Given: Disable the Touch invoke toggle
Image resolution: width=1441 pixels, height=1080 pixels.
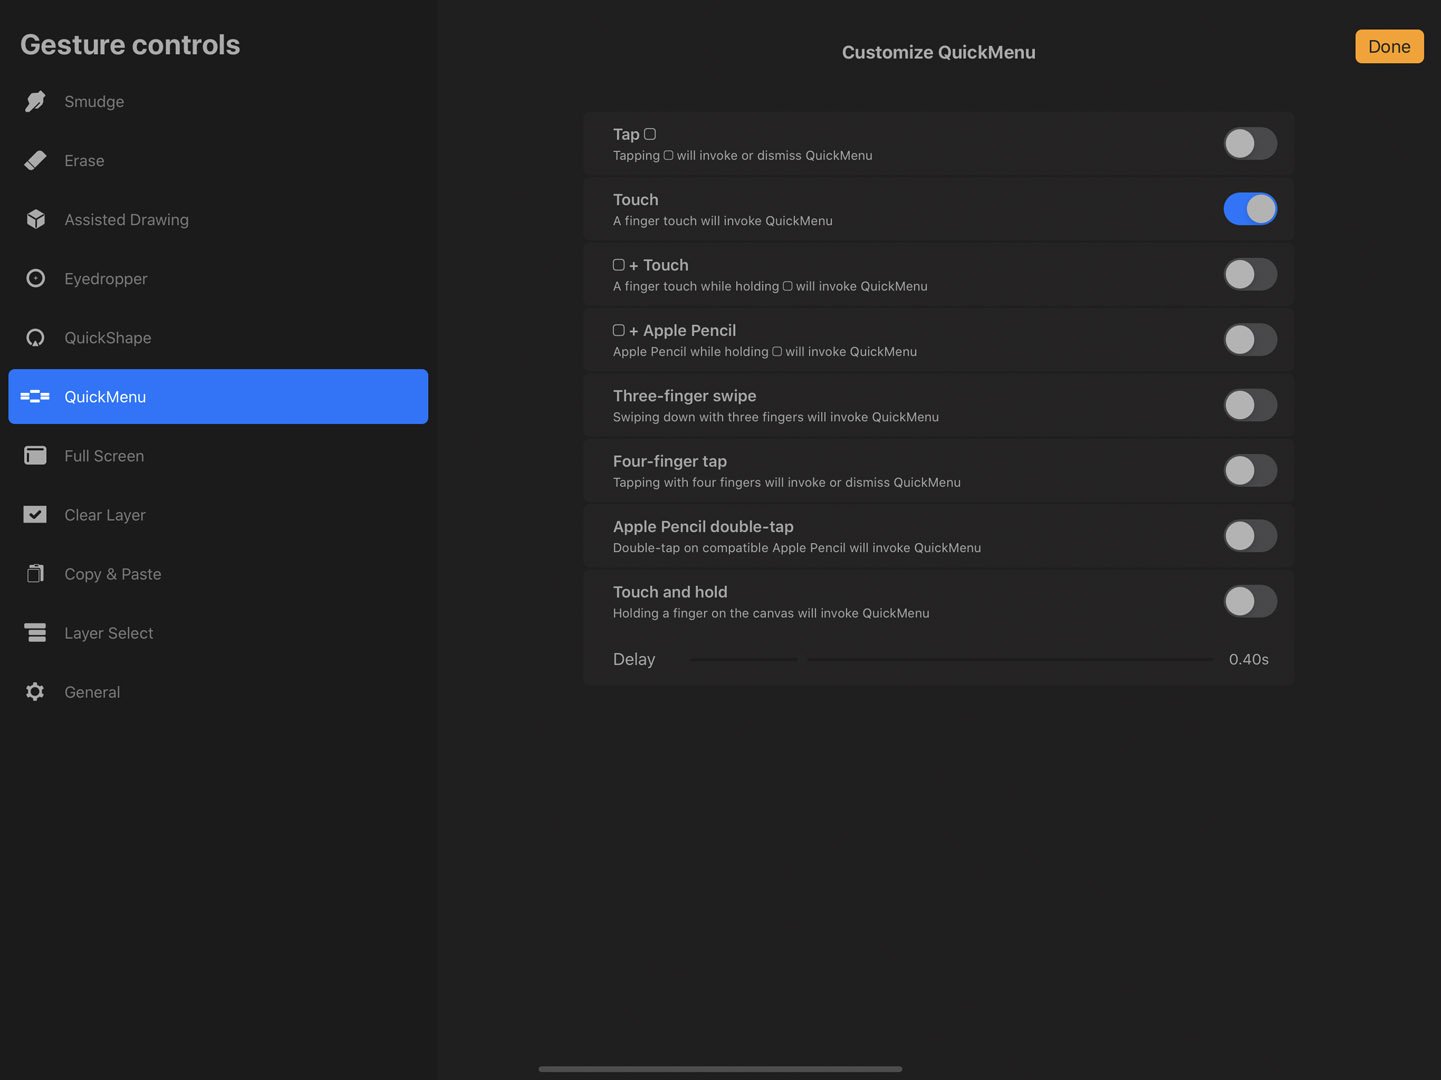Looking at the screenshot, I should click(x=1250, y=208).
